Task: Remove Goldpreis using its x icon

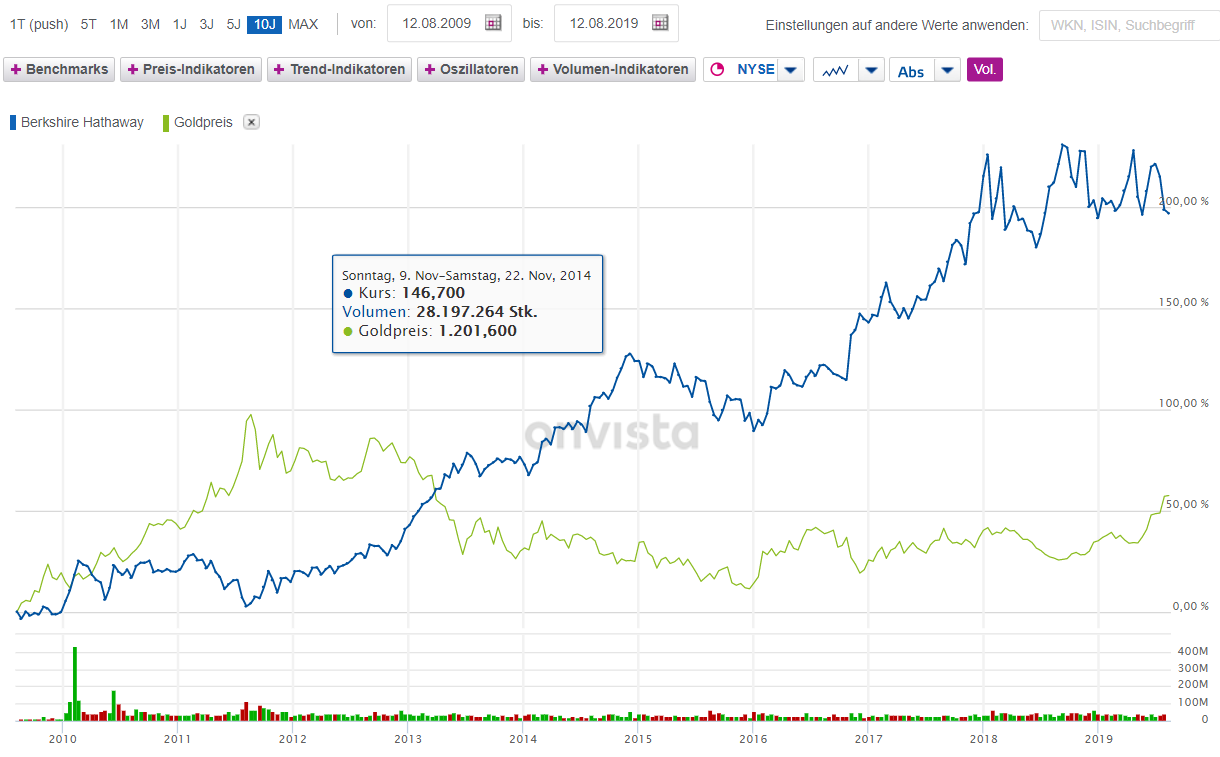Action: (252, 122)
